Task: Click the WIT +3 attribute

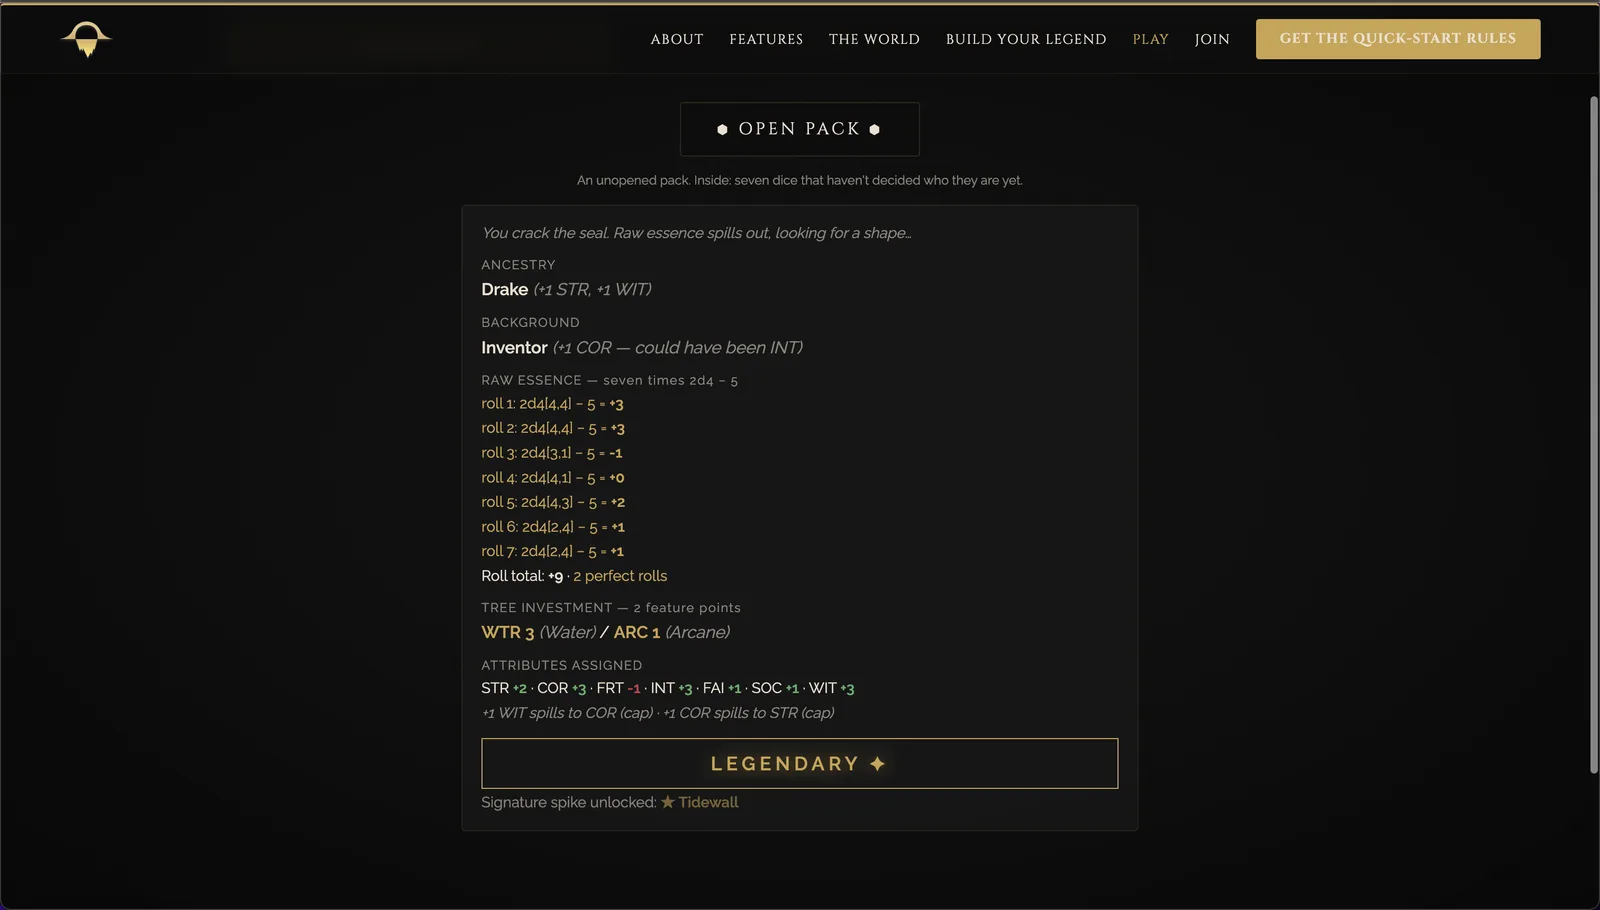Action: click(x=831, y=688)
